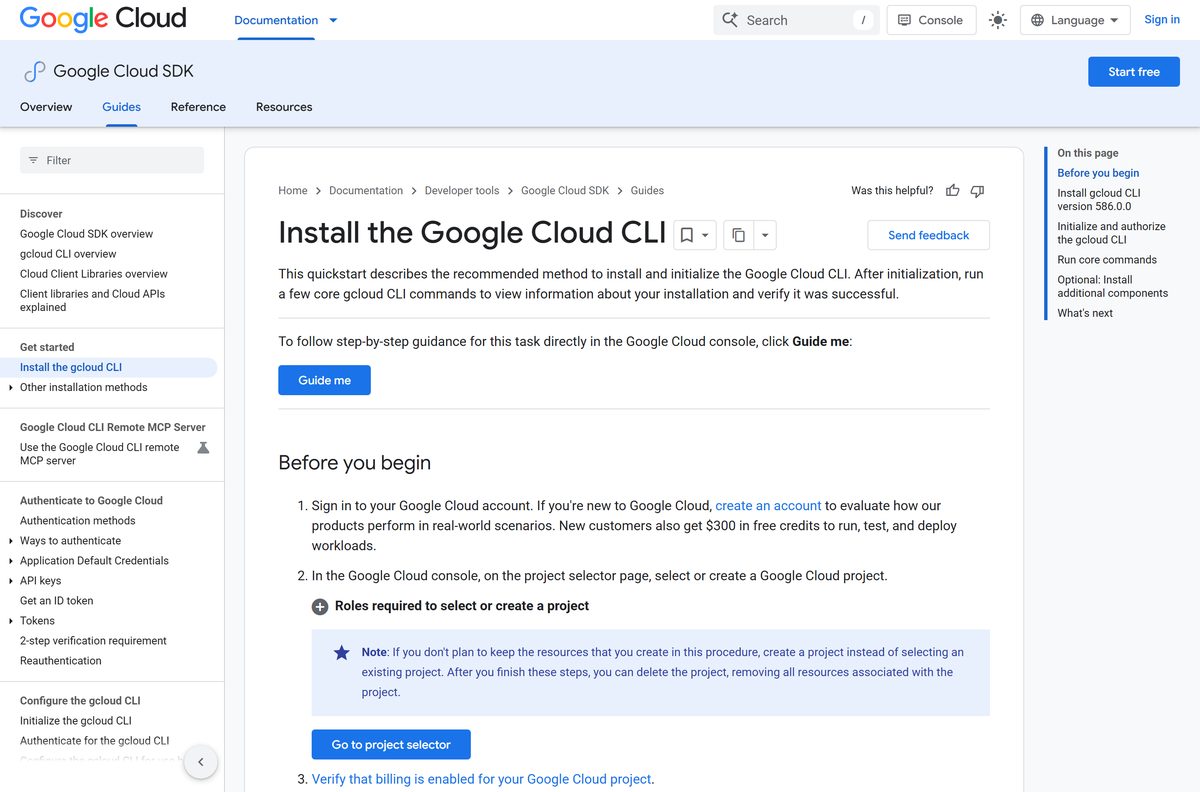
Task: Open Google Cloud SDK overview in sidebar
Action: (87, 234)
